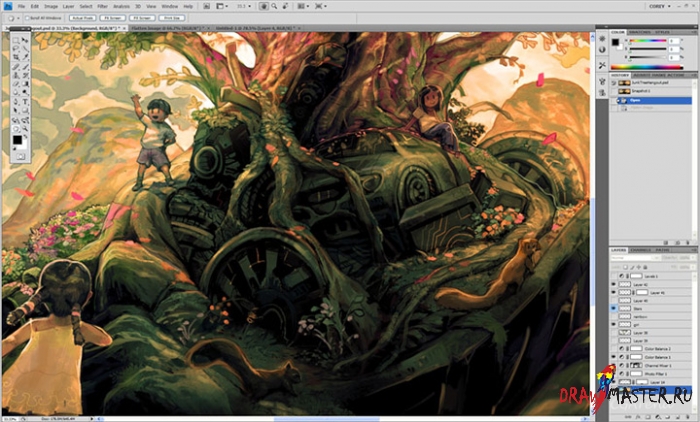700x422 pixels.
Task: Click Zoom tool in application bar
Action: pos(274,6)
